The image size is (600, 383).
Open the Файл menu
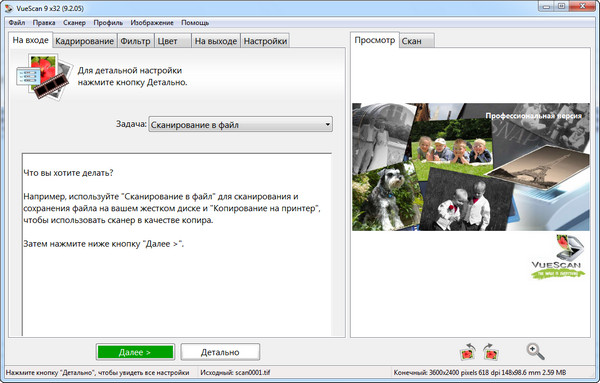pyautogui.click(x=17, y=23)
